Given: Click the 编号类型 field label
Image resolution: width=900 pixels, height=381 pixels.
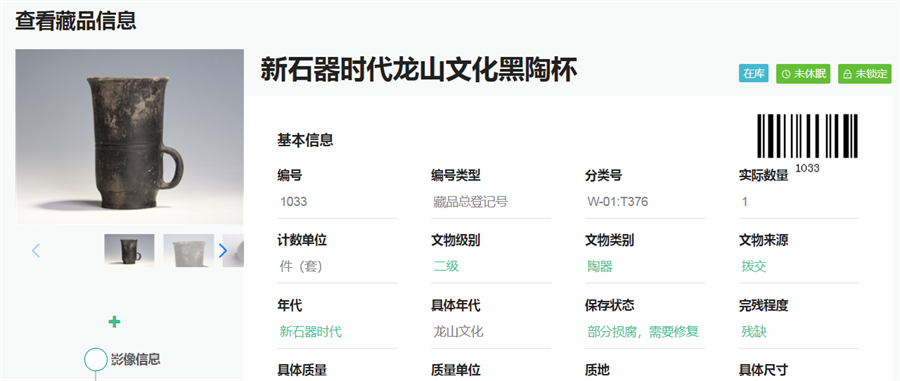Looking at the screenshot, I should 455,176.
